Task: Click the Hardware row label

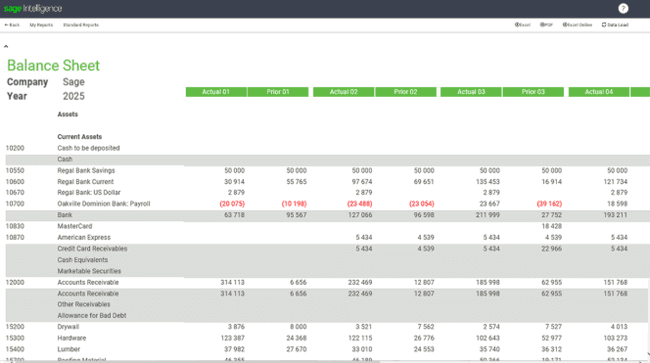Action: pyautogui.click(x=71, y=338)
